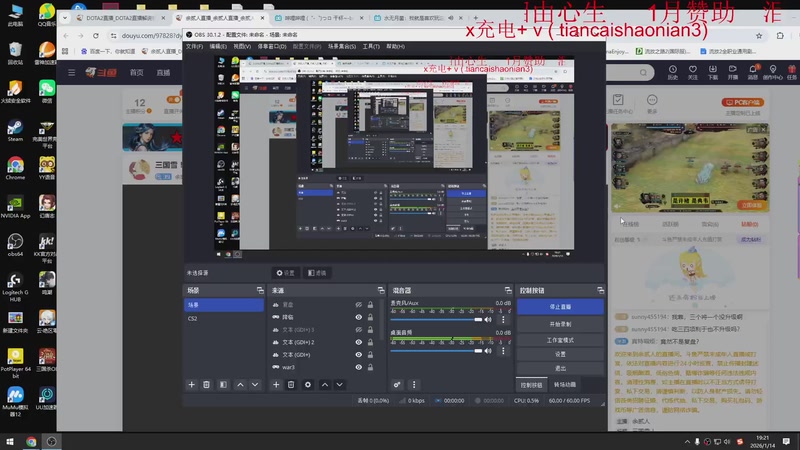
Task: Hide the war3 source
Action: (359, 367)
